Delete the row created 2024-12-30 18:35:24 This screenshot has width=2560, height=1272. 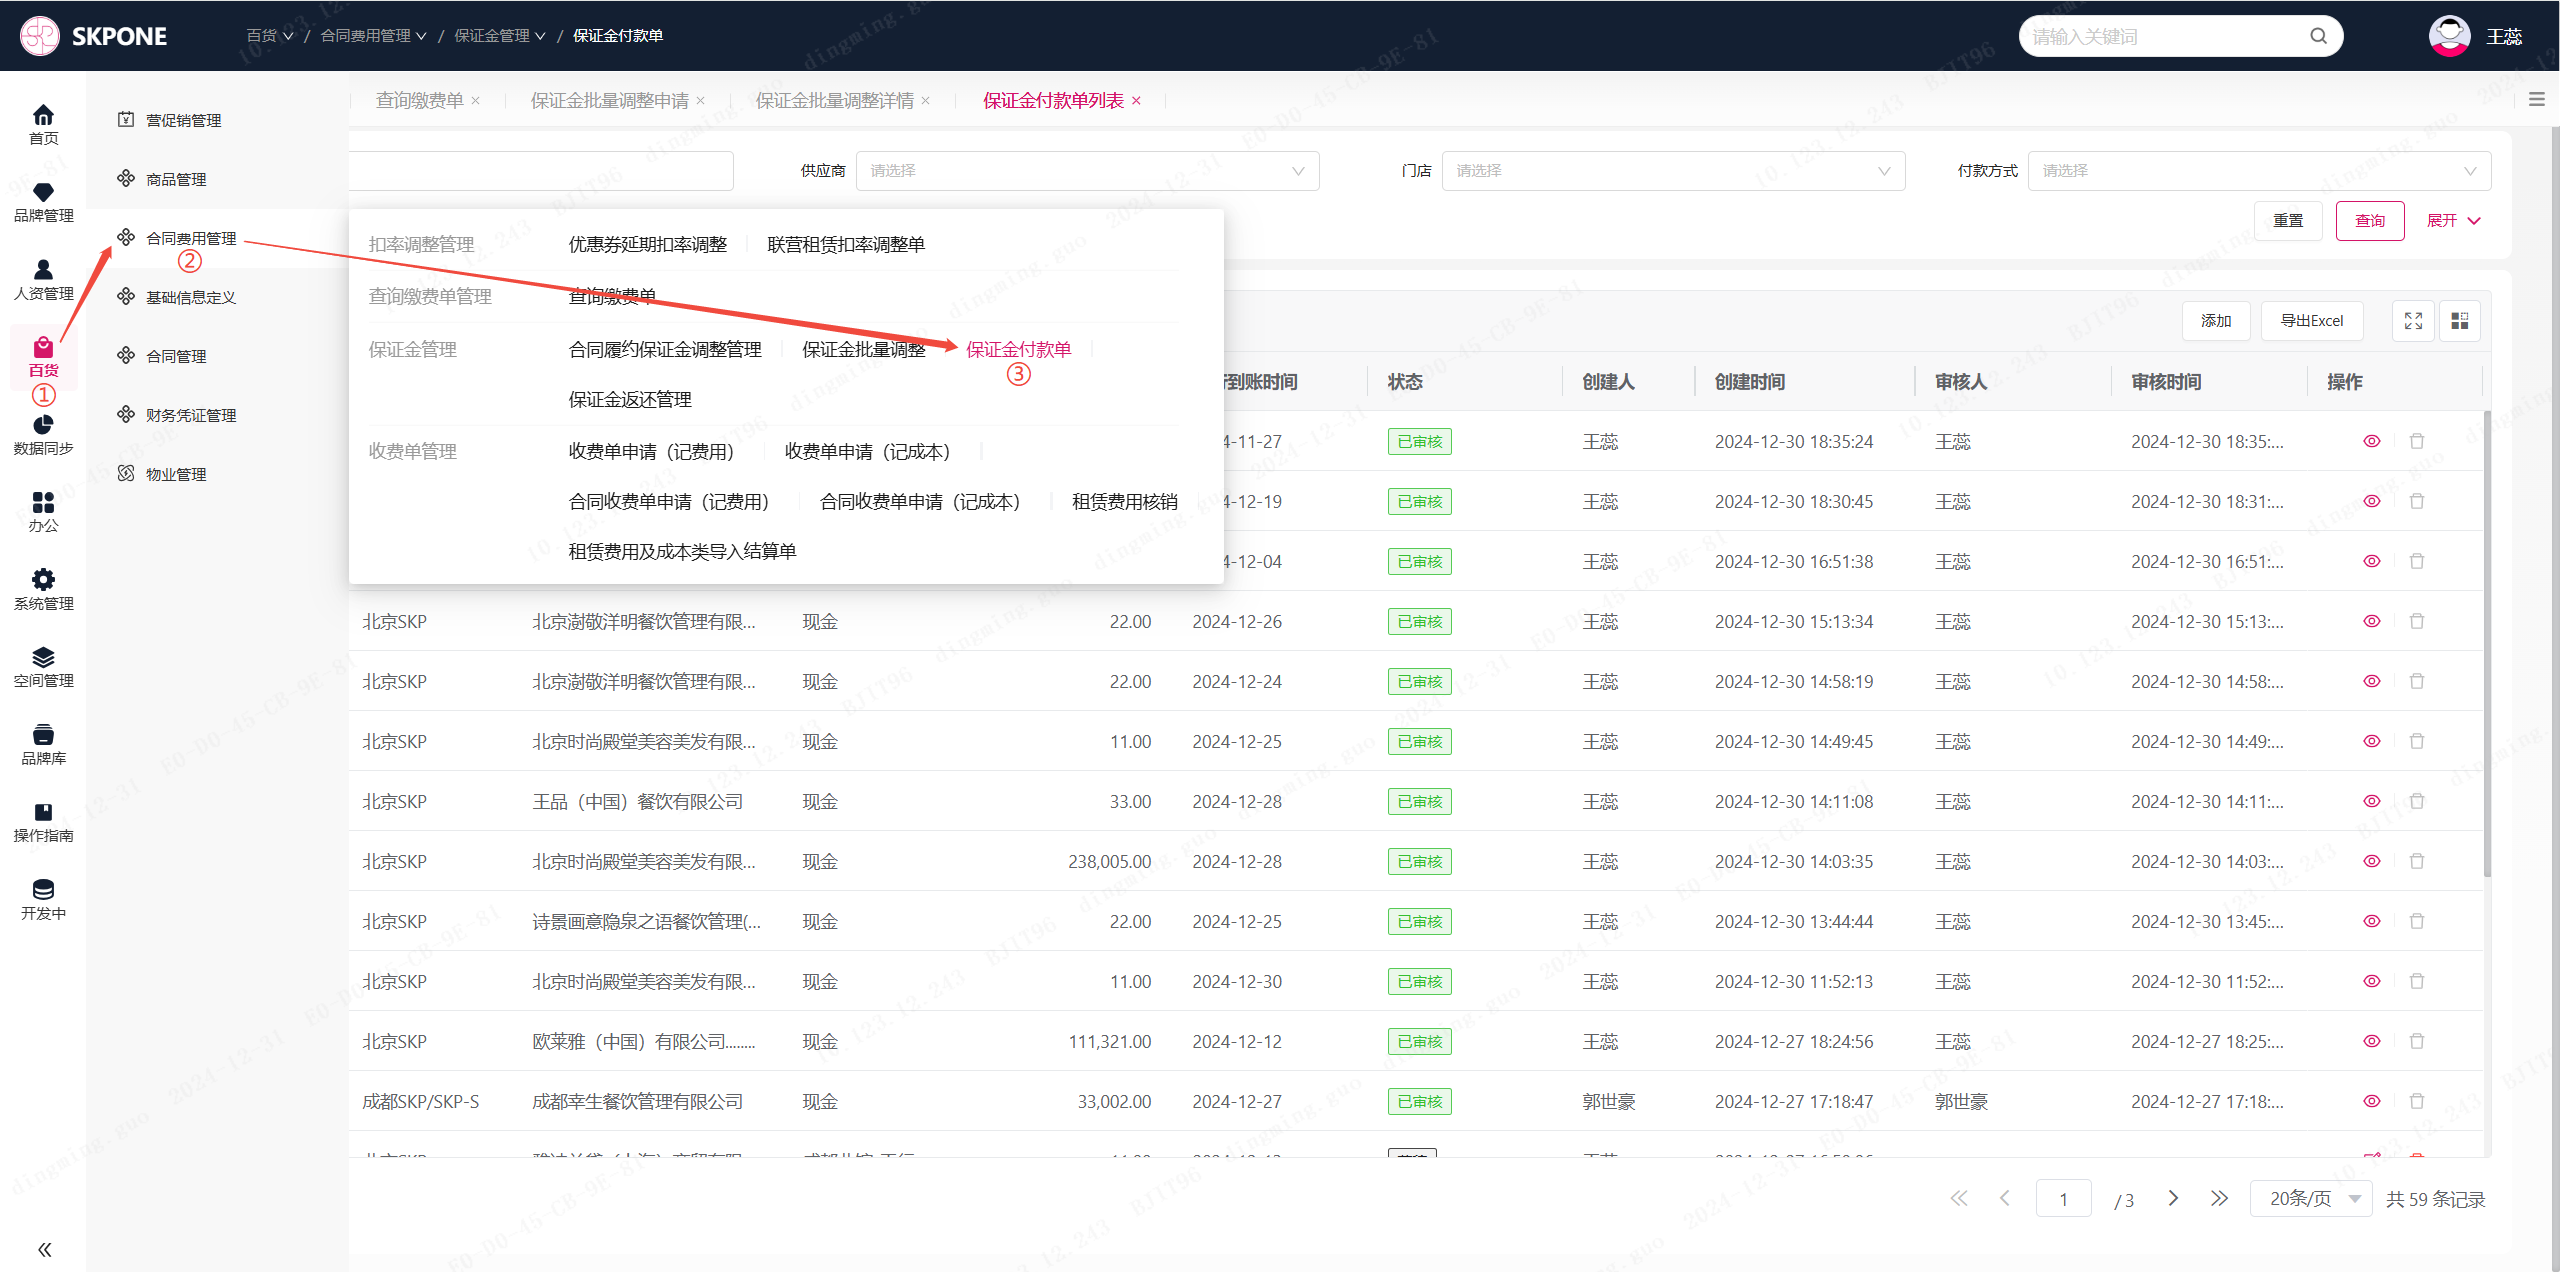point(2417,441)
